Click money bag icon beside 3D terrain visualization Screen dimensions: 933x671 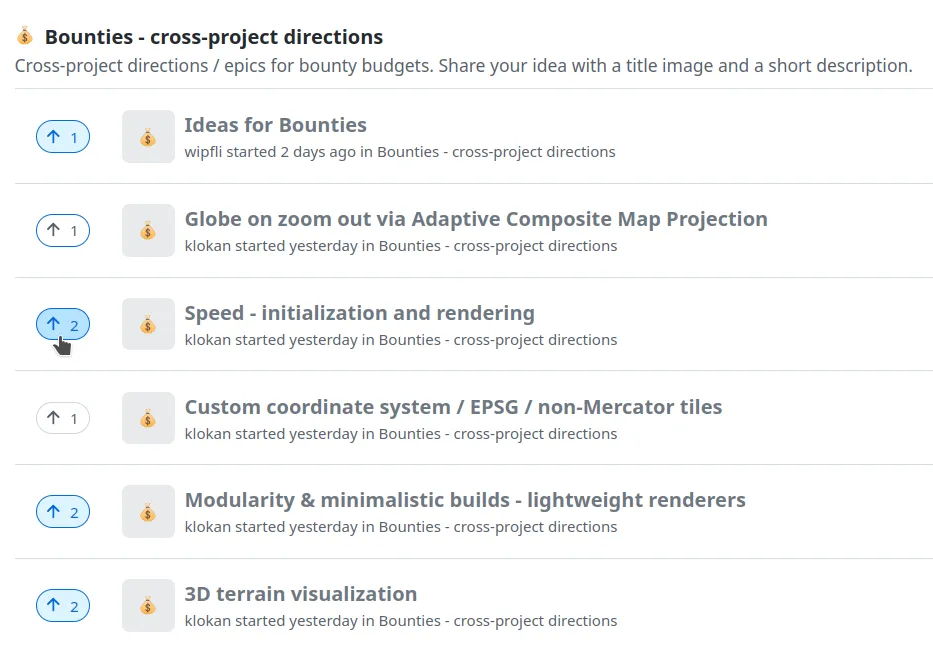(x=148, y=606)
